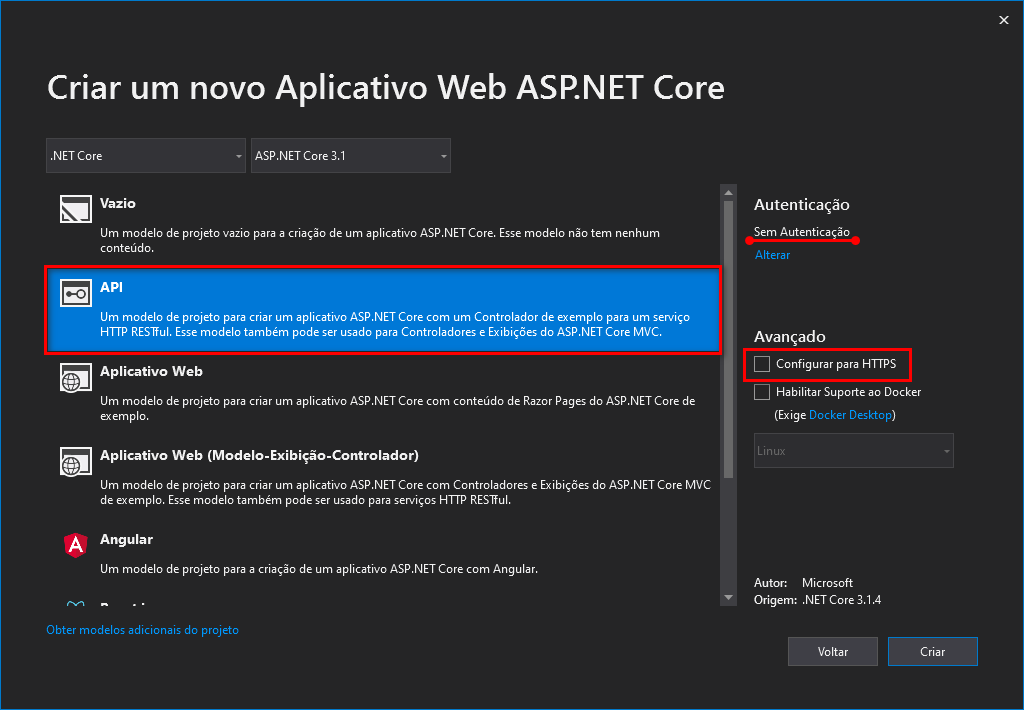
Task: Open the Linux OS dropdown
Action: coord(853,451)
